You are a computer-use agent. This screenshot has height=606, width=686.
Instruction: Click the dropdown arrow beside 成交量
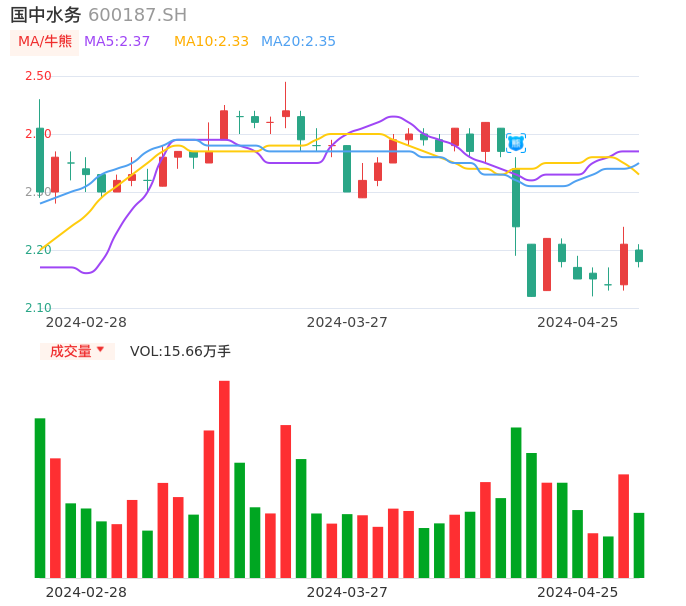(x=100, y=351)
